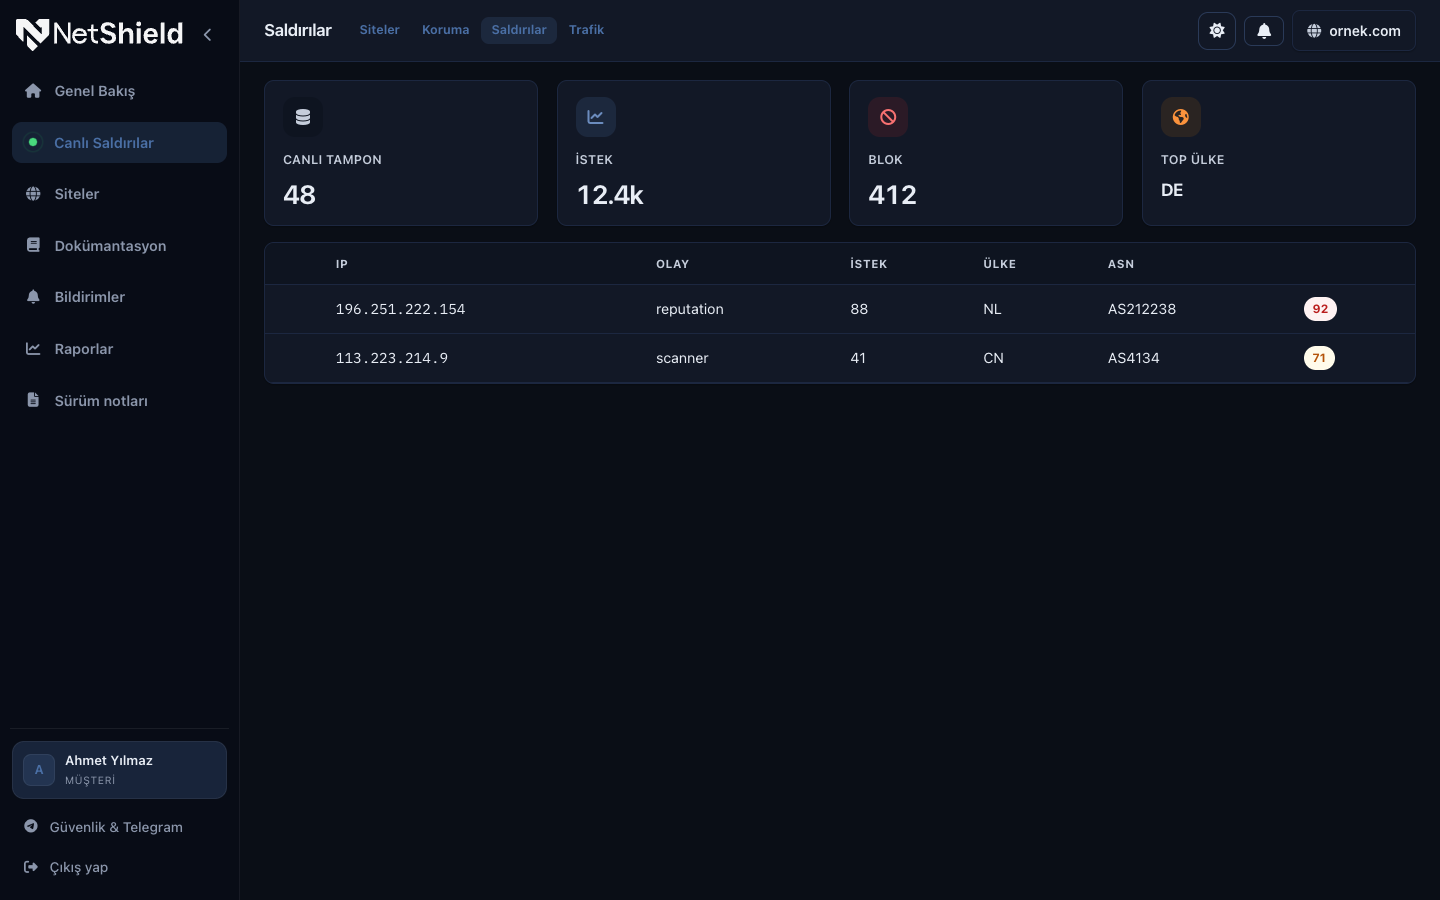Click the Sürüm notları document icon
The image size is (1440, 900).
tap(33, 401)
